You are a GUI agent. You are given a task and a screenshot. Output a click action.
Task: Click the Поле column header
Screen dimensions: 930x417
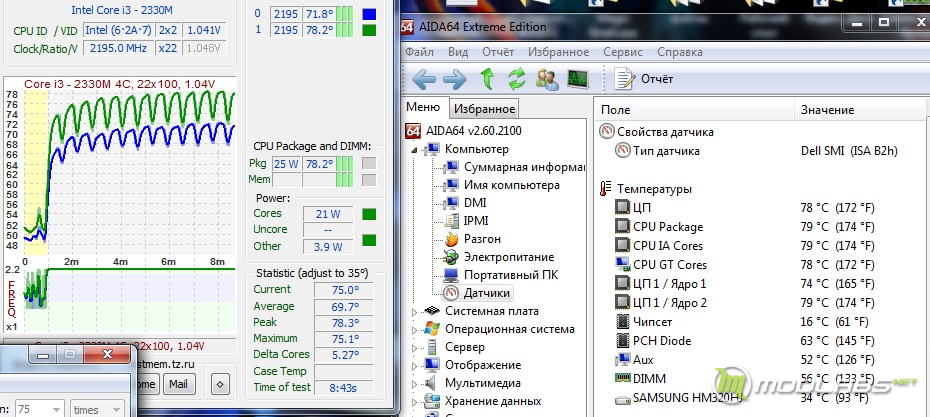coord(695,110)
